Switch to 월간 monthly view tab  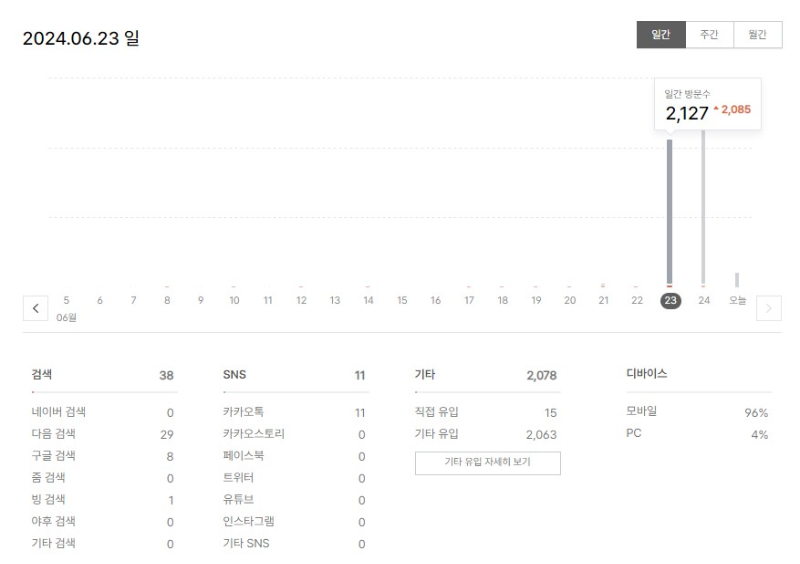(x=758, y=35)
